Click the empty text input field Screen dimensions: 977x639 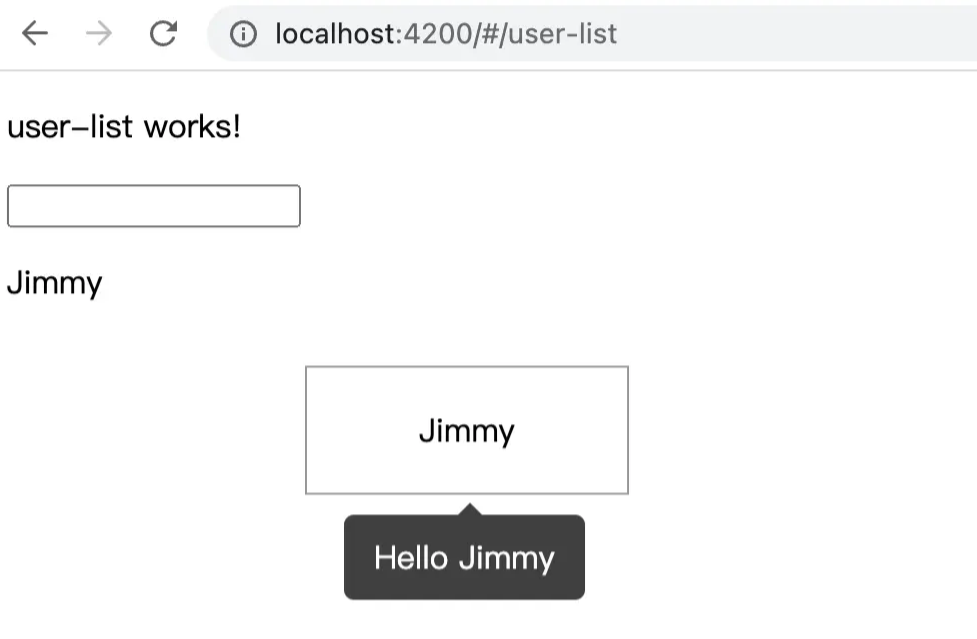coord(154,206)
